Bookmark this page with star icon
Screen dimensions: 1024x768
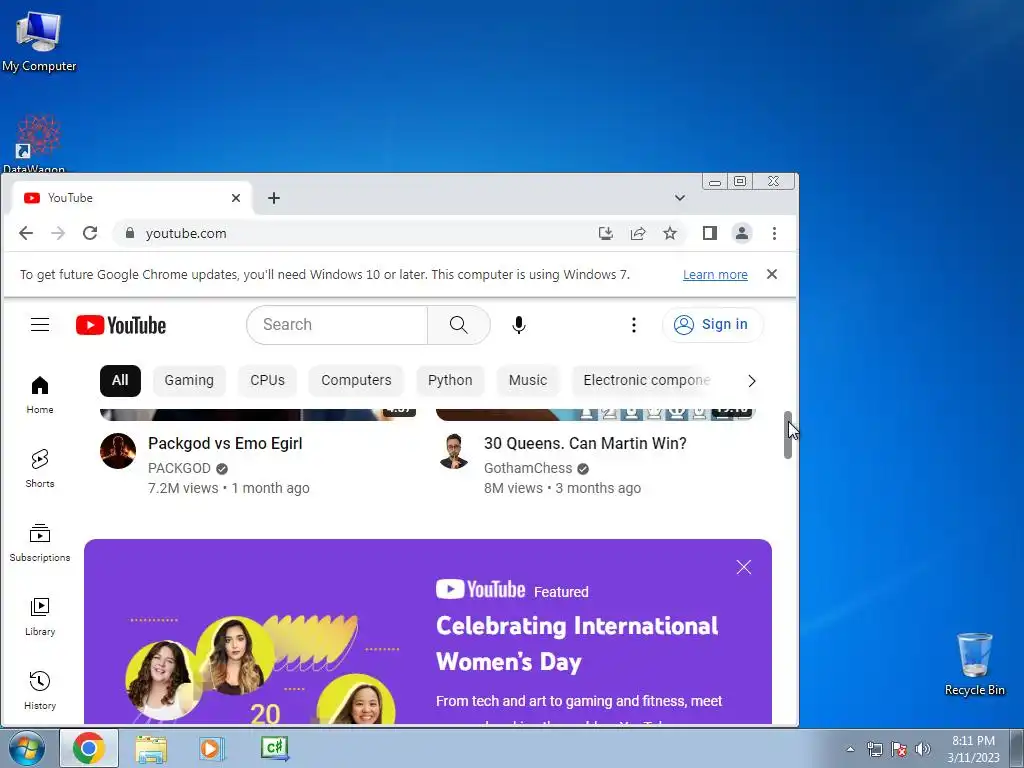coord(669,233)
